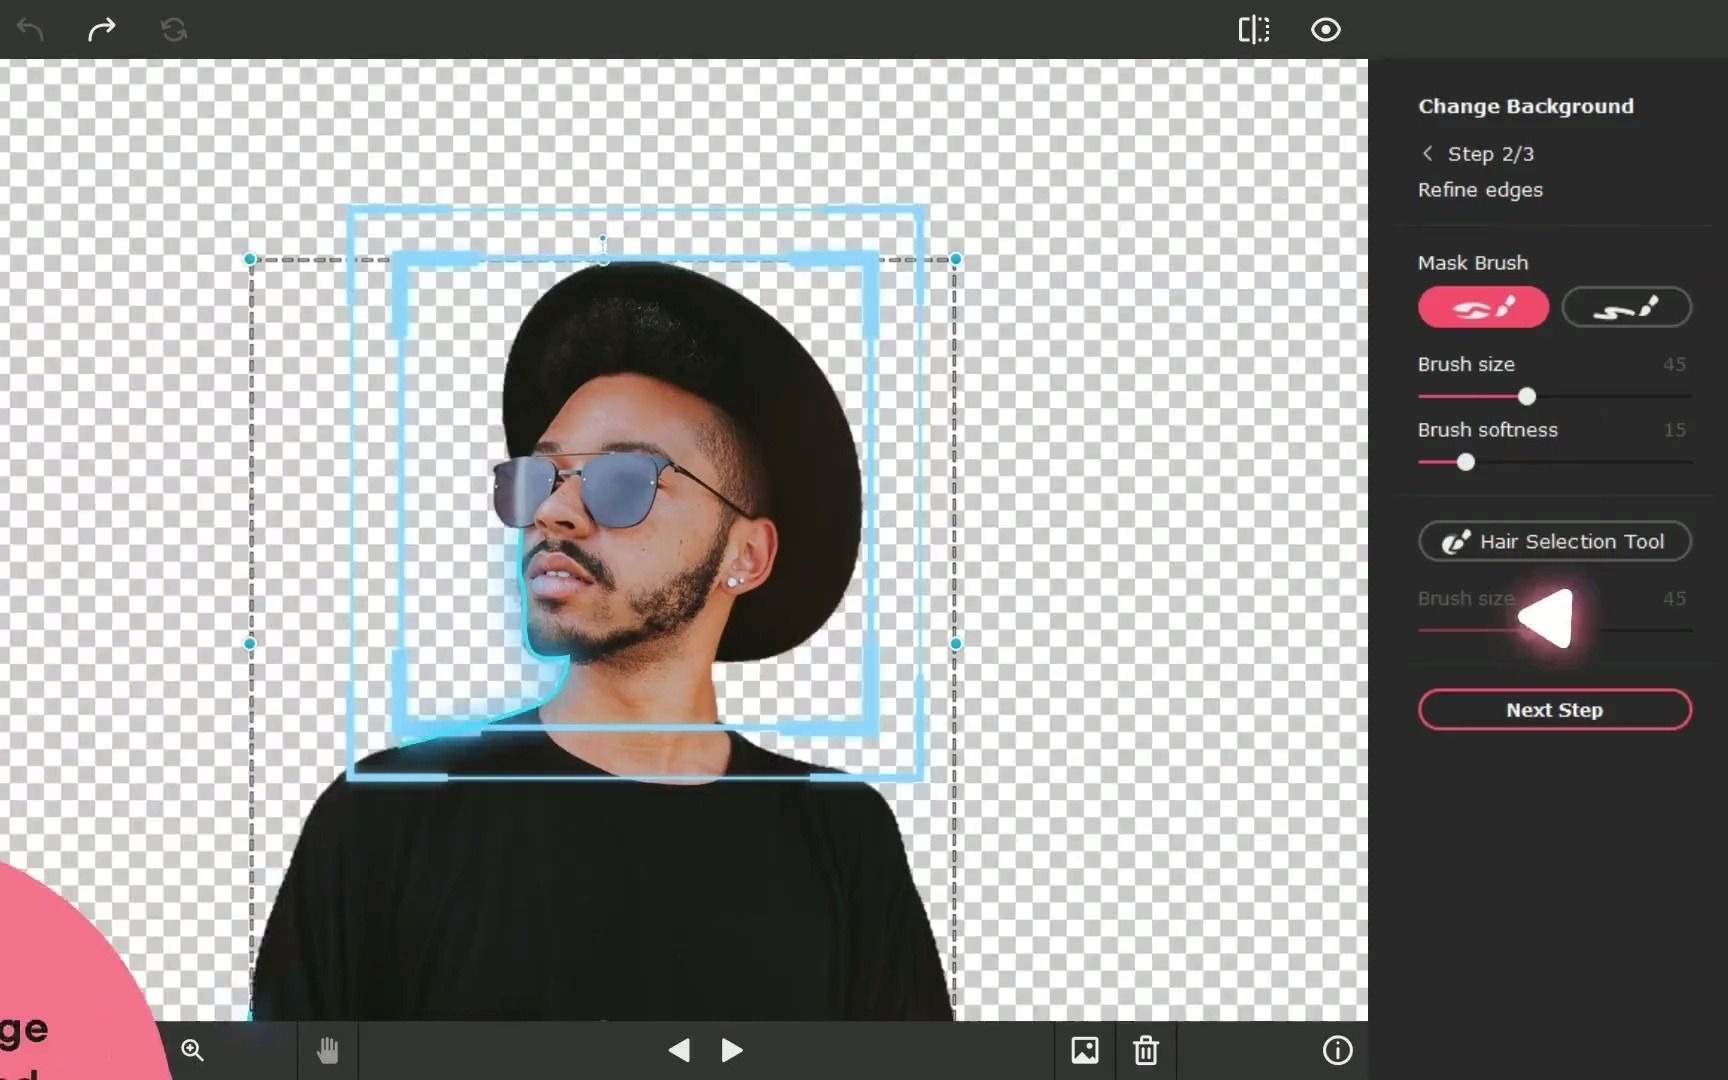Viewport: 1728px width, 1080px height.
Task: Click the rotation handle above the selection
Action: (603, 239)
